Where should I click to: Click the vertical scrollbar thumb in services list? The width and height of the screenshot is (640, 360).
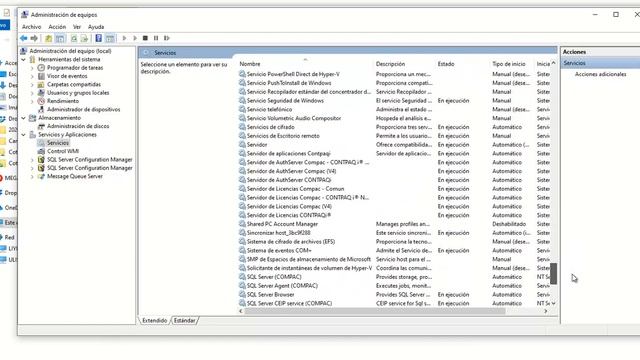[x=553, y=273]
